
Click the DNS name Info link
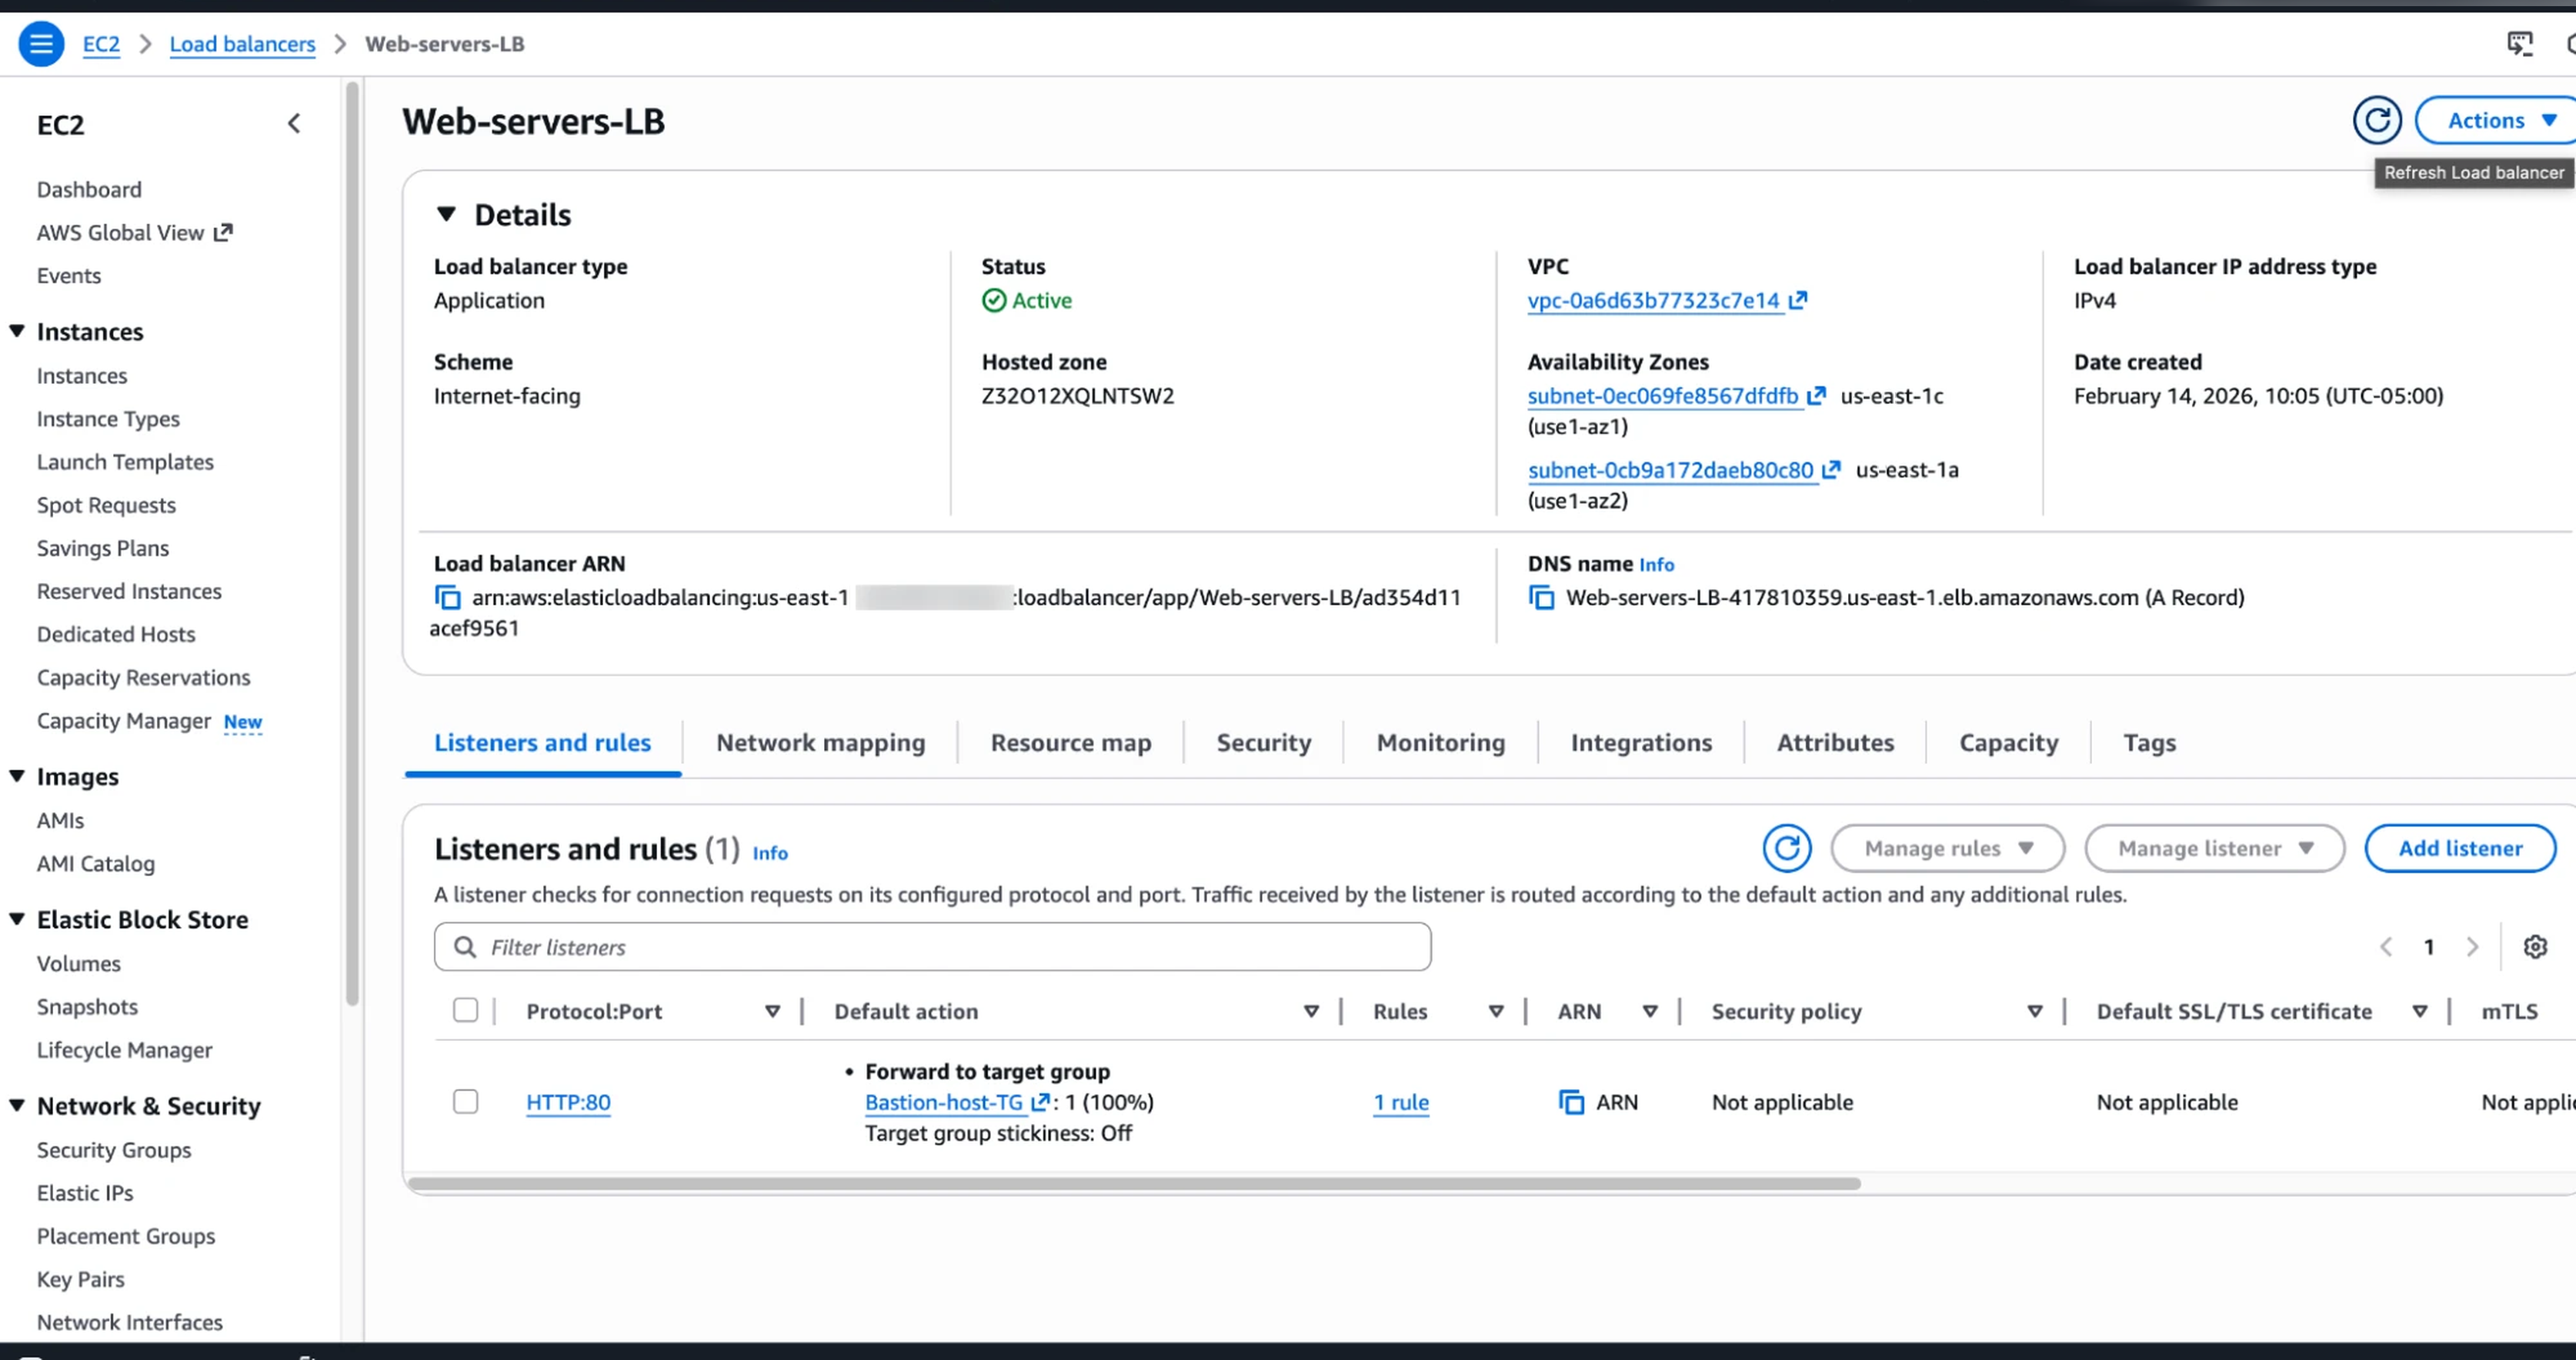[x=1656, y=564]
